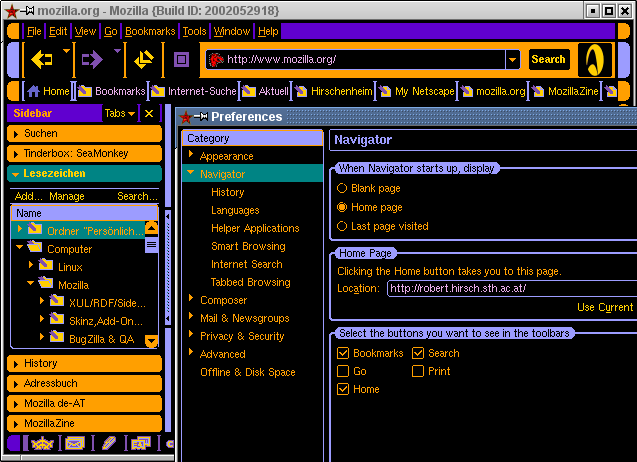Click the throbber logo next to Search

tap(594, 60)
